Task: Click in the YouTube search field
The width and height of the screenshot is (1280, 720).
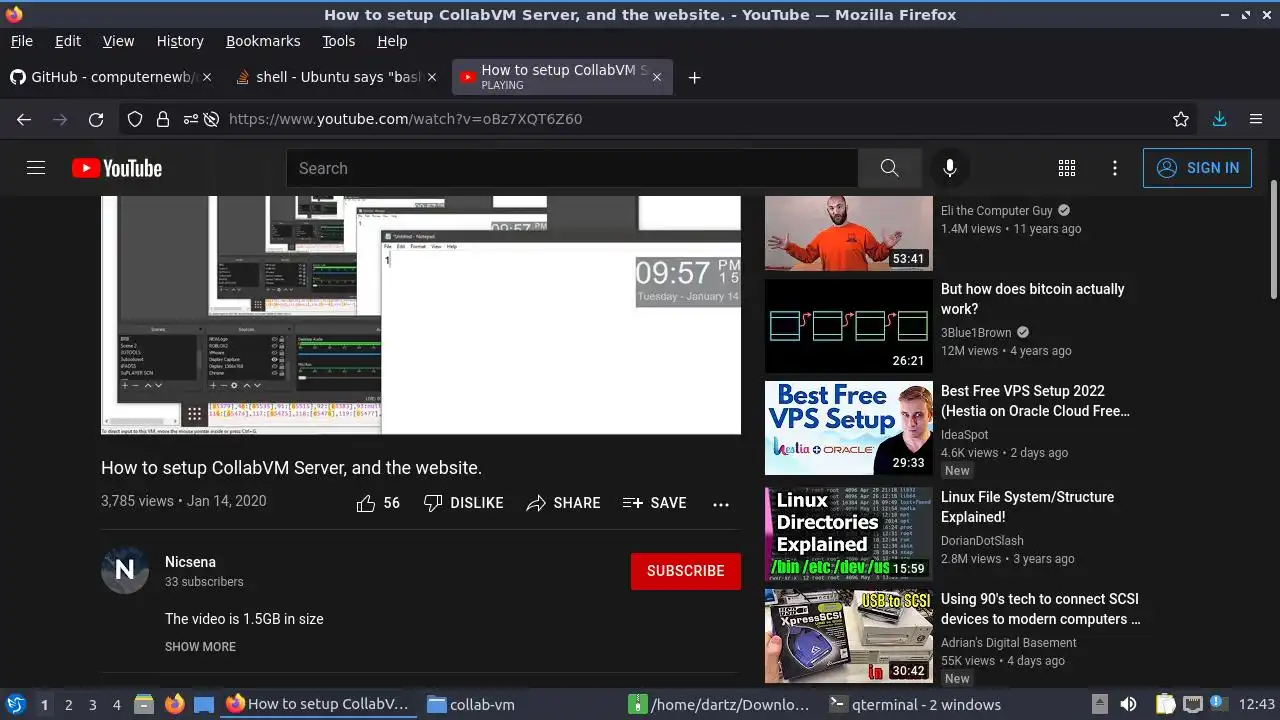Action: coord(572,168)
